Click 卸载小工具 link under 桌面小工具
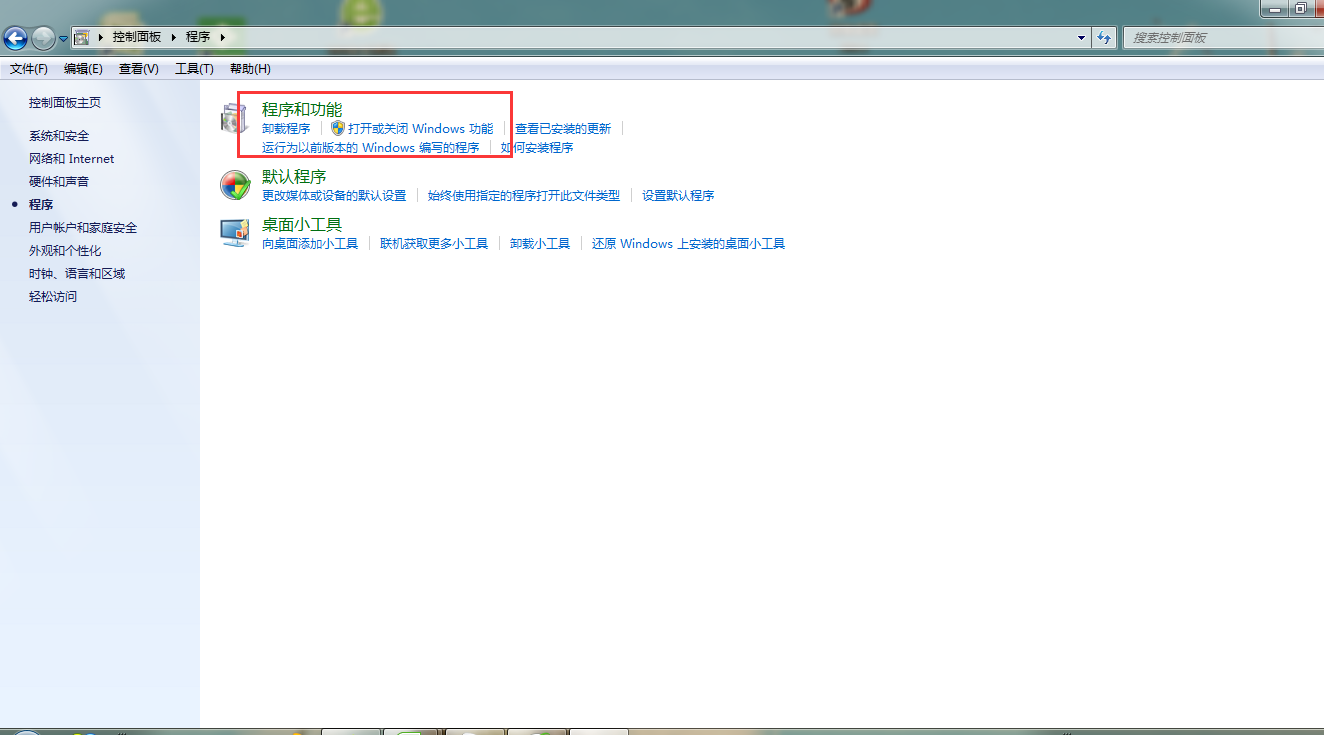 coord(540,244)
